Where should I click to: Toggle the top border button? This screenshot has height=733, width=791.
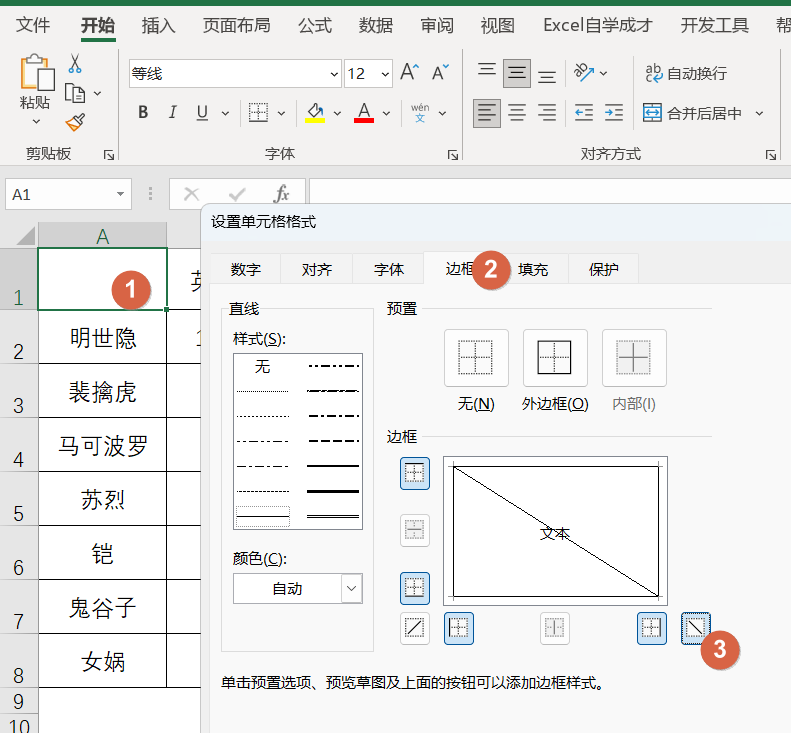(415, 473)
